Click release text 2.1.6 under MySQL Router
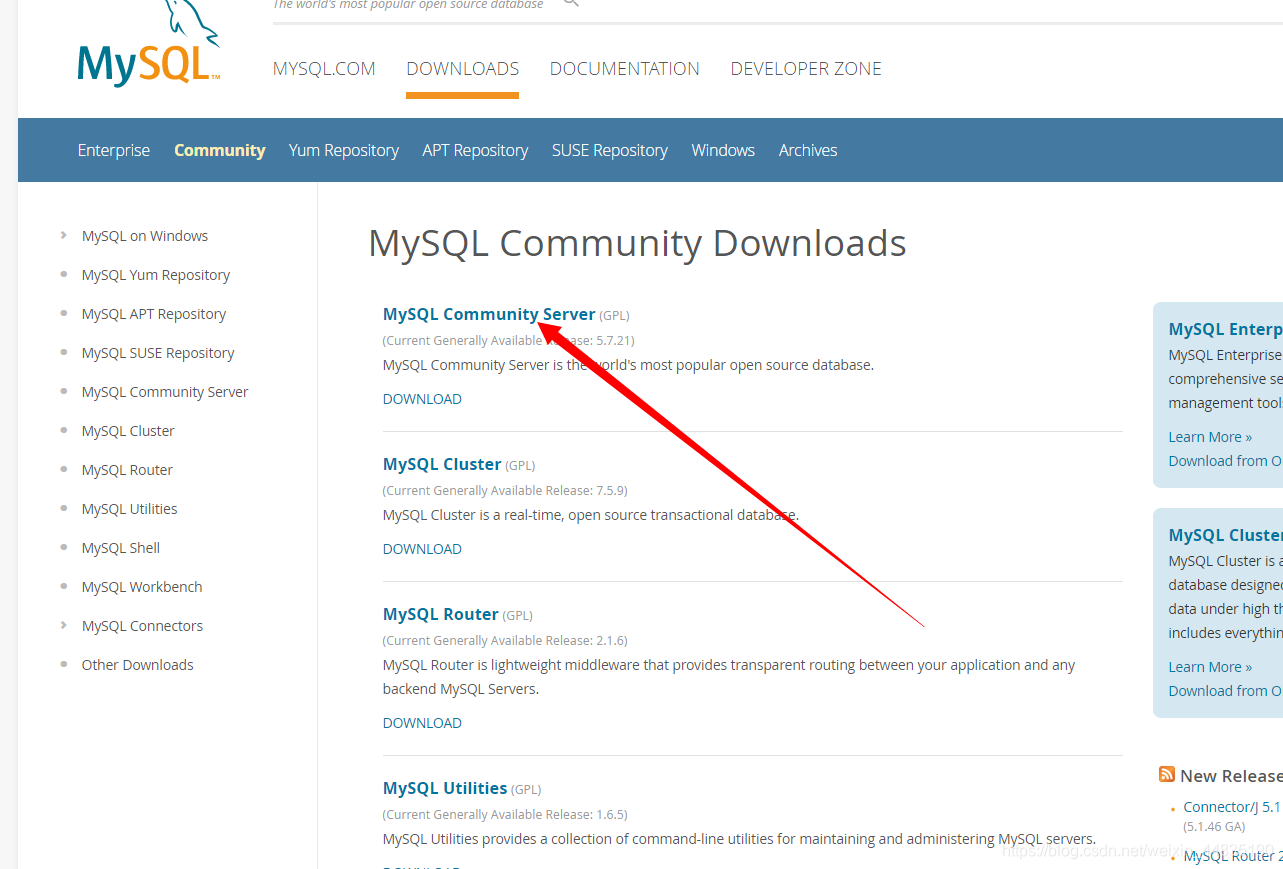 point(610,641)
